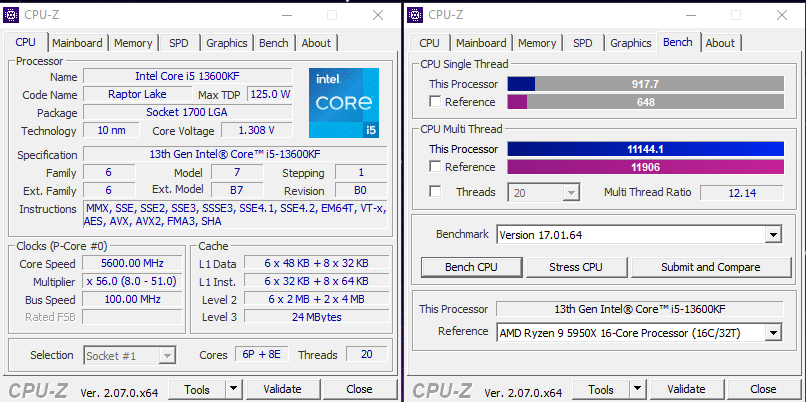Click the Code Name field Raptor Lake
807x402 pixels.
tap(137, 94)
